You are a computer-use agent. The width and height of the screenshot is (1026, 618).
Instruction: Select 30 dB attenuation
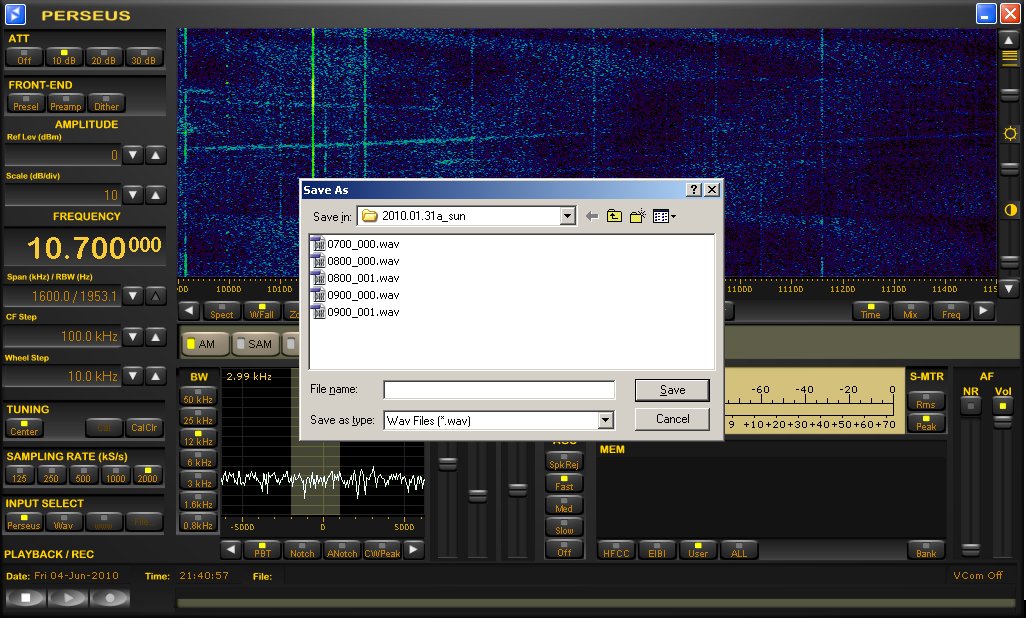coord(143,58)
